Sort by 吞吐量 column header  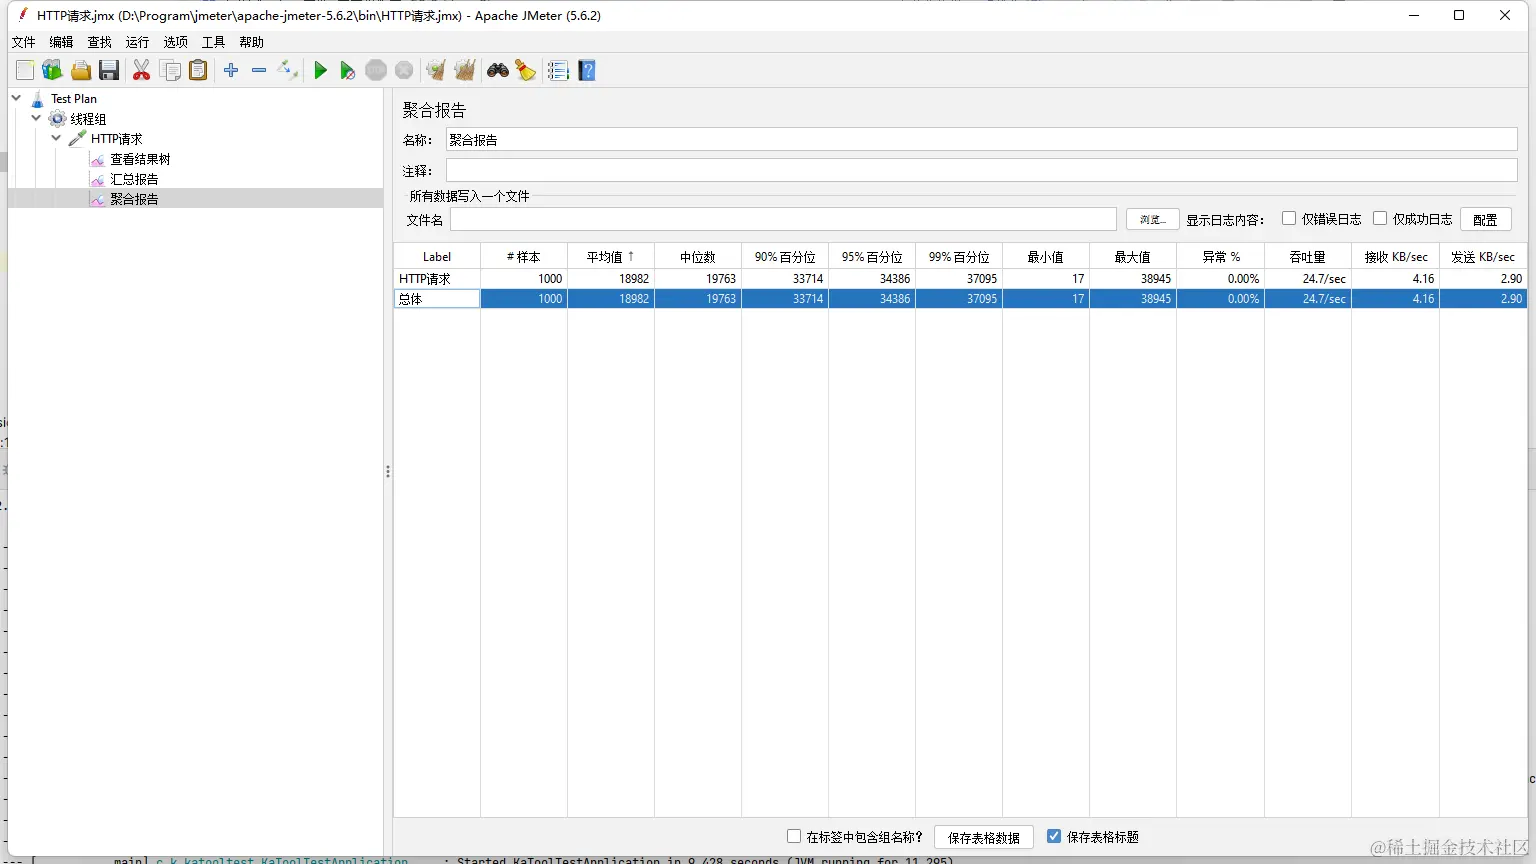click(x=1308, y=257)
